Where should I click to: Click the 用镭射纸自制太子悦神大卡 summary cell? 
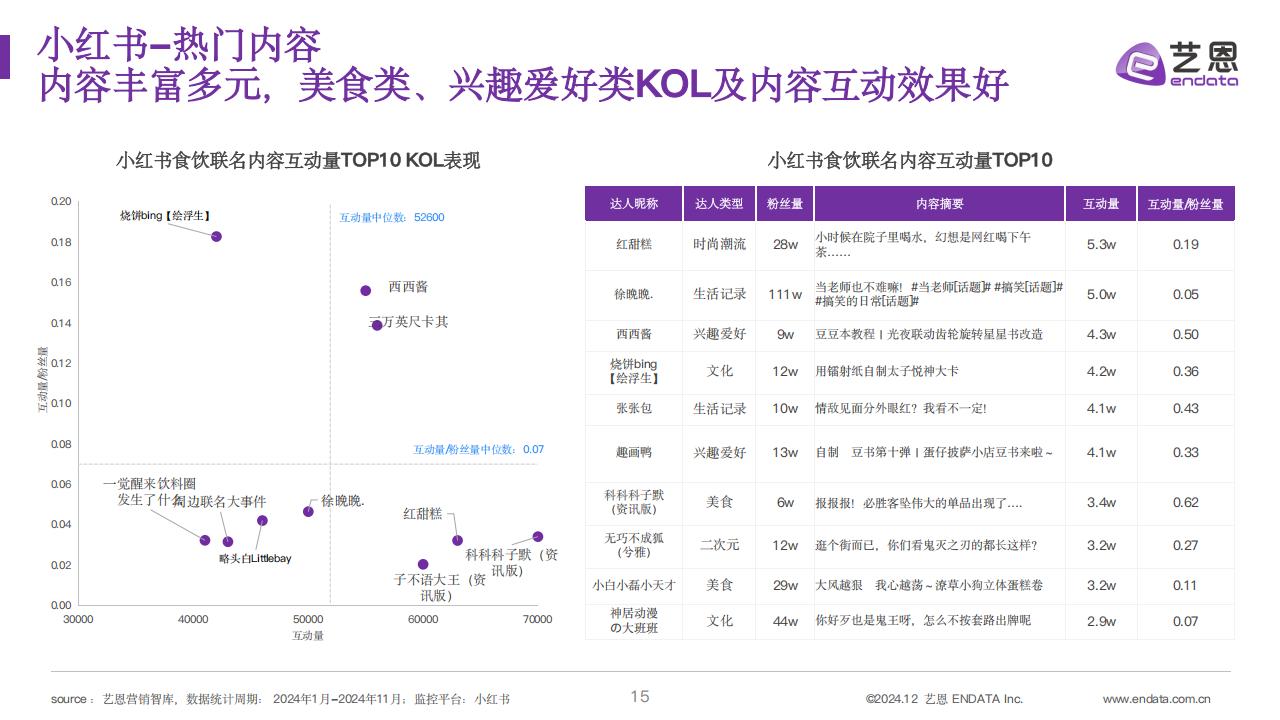940,371
